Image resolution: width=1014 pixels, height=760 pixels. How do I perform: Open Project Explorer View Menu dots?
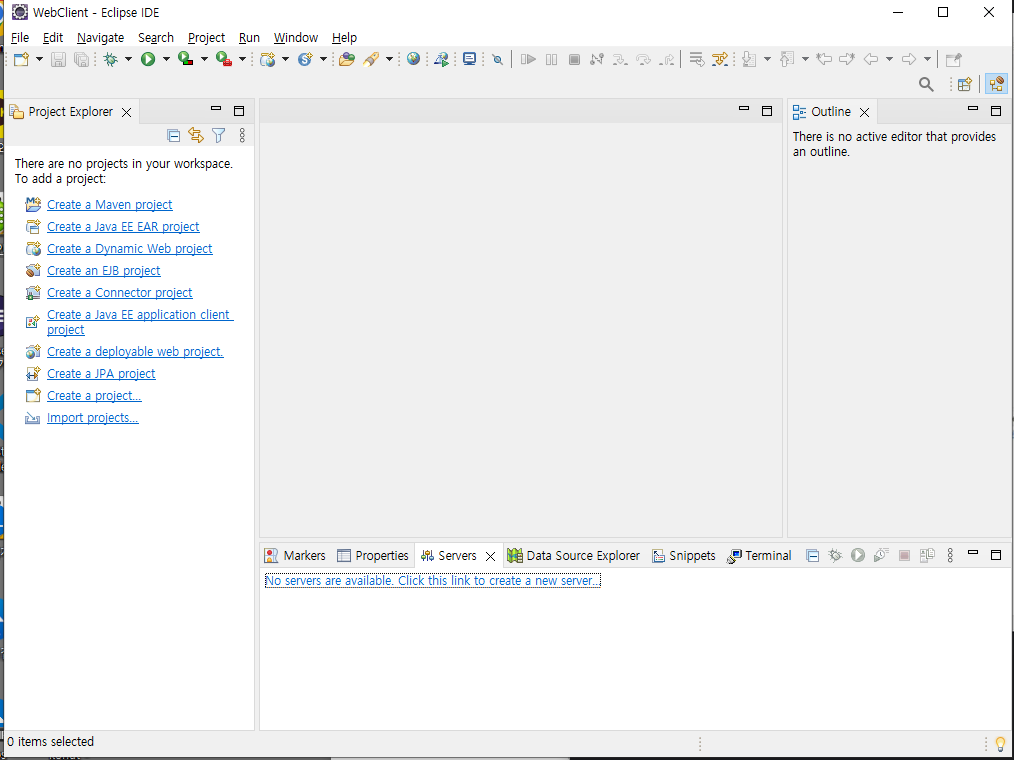point(242,135)
